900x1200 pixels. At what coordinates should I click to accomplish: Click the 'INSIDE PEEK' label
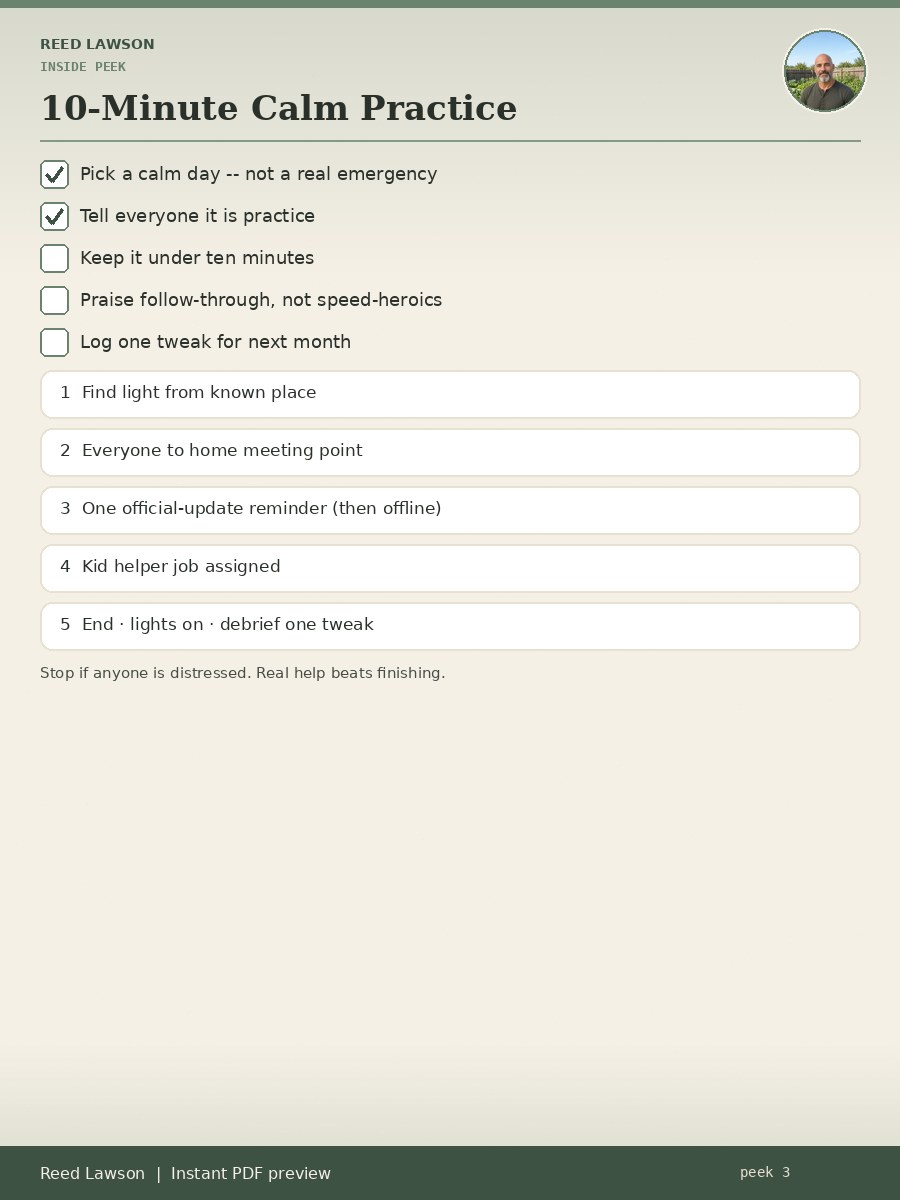pyautogui.click(x=83, y=67)
